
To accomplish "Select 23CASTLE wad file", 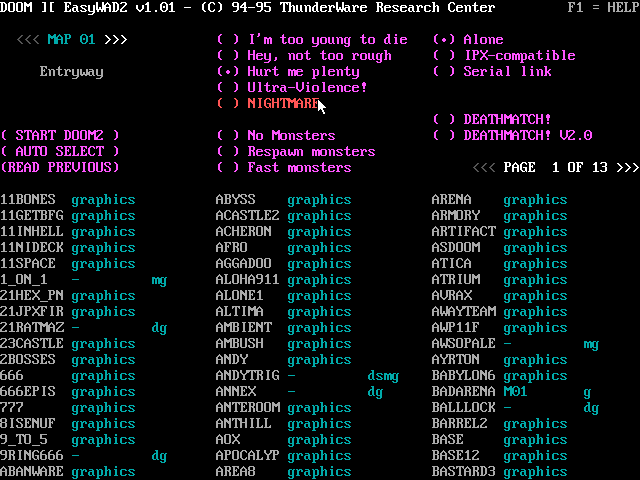I will coord(32,343).
